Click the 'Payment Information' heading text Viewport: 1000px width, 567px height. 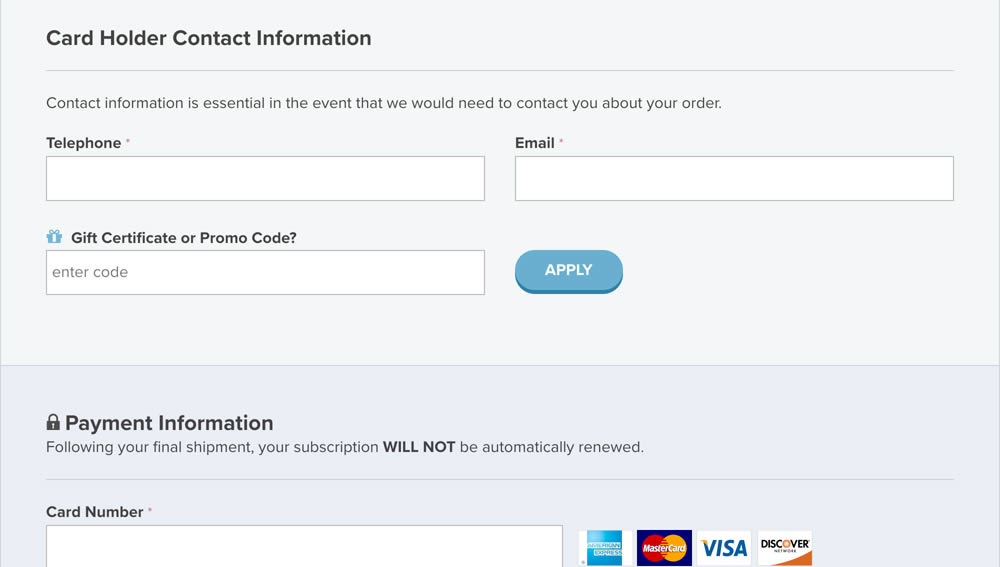pyautogui.click(x=169, y=423)
